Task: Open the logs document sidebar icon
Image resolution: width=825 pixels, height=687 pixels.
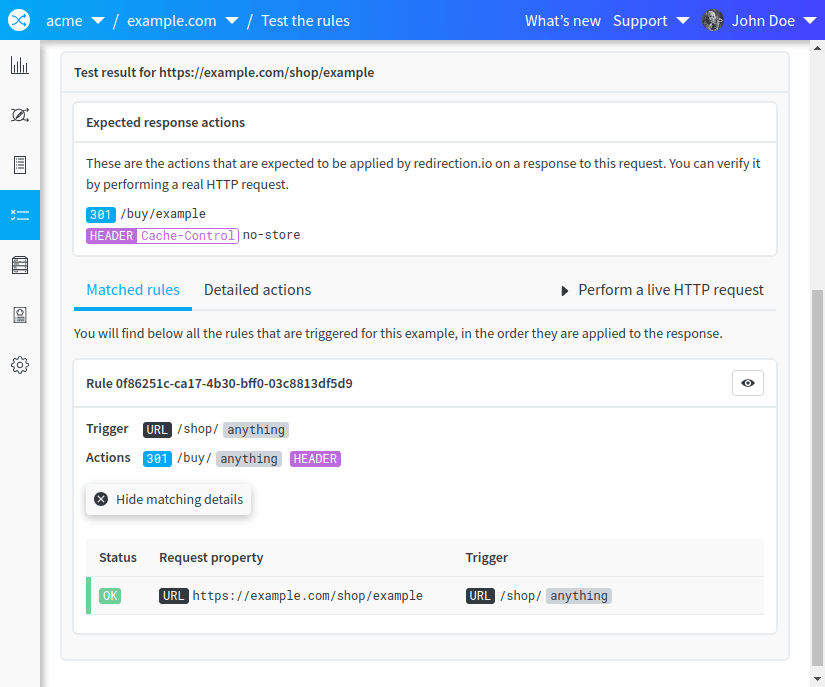Action: point(19,165)
